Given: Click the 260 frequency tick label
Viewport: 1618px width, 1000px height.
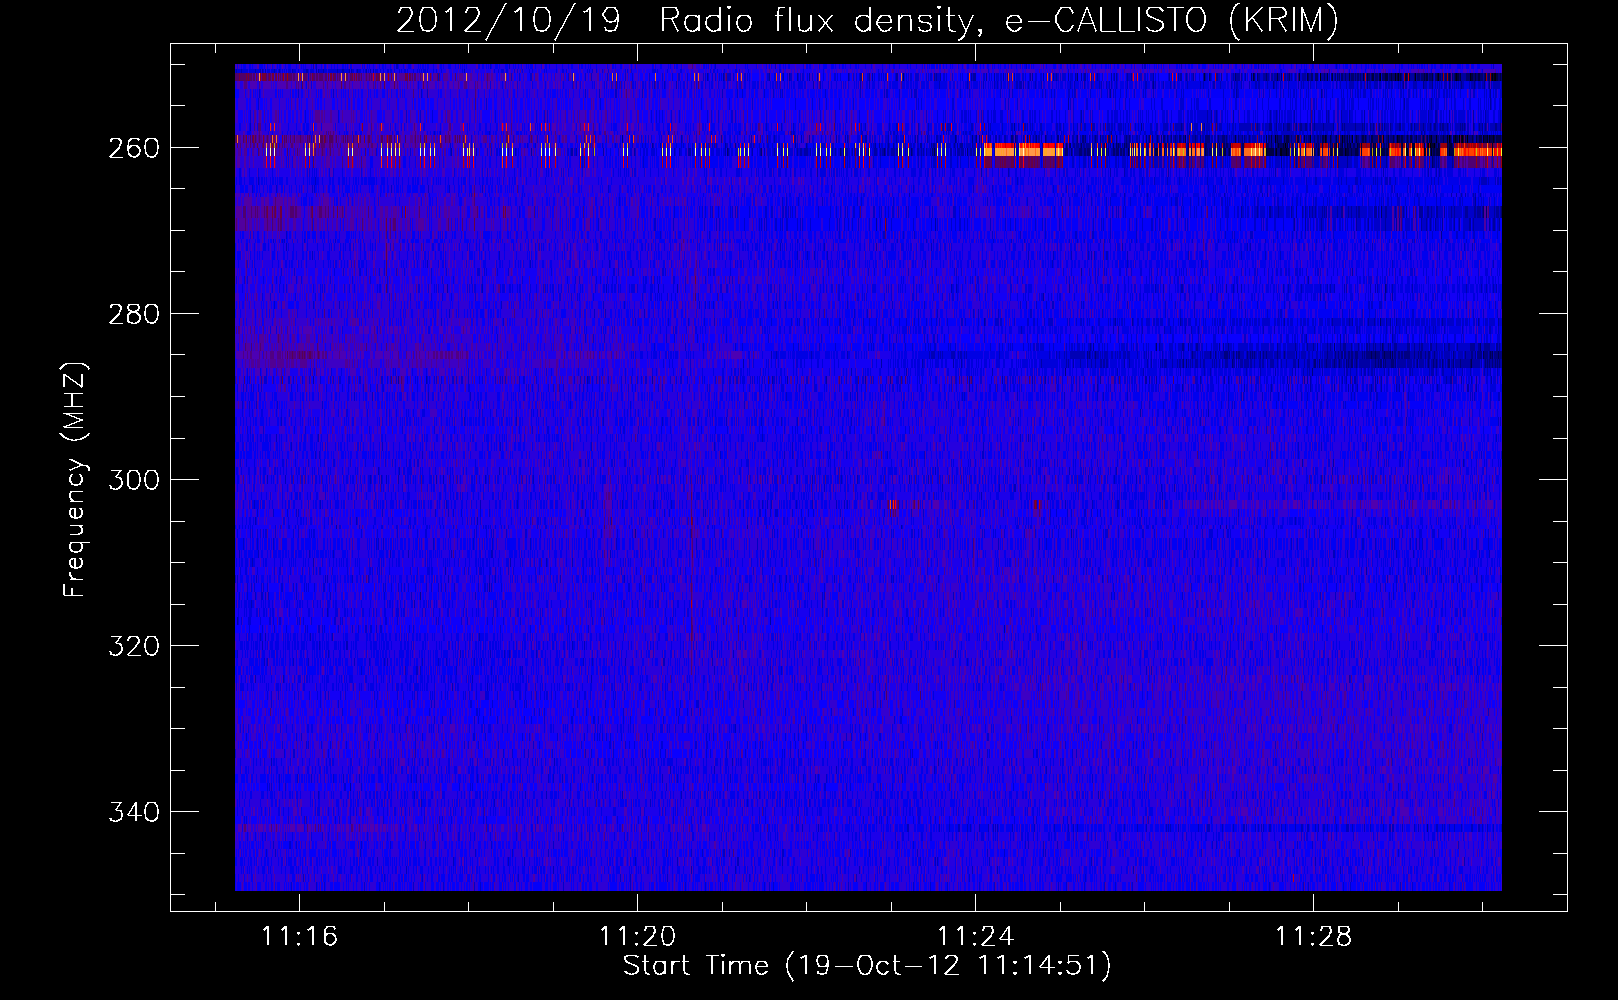Looking at the screenshot, I should tap(134, 148).
